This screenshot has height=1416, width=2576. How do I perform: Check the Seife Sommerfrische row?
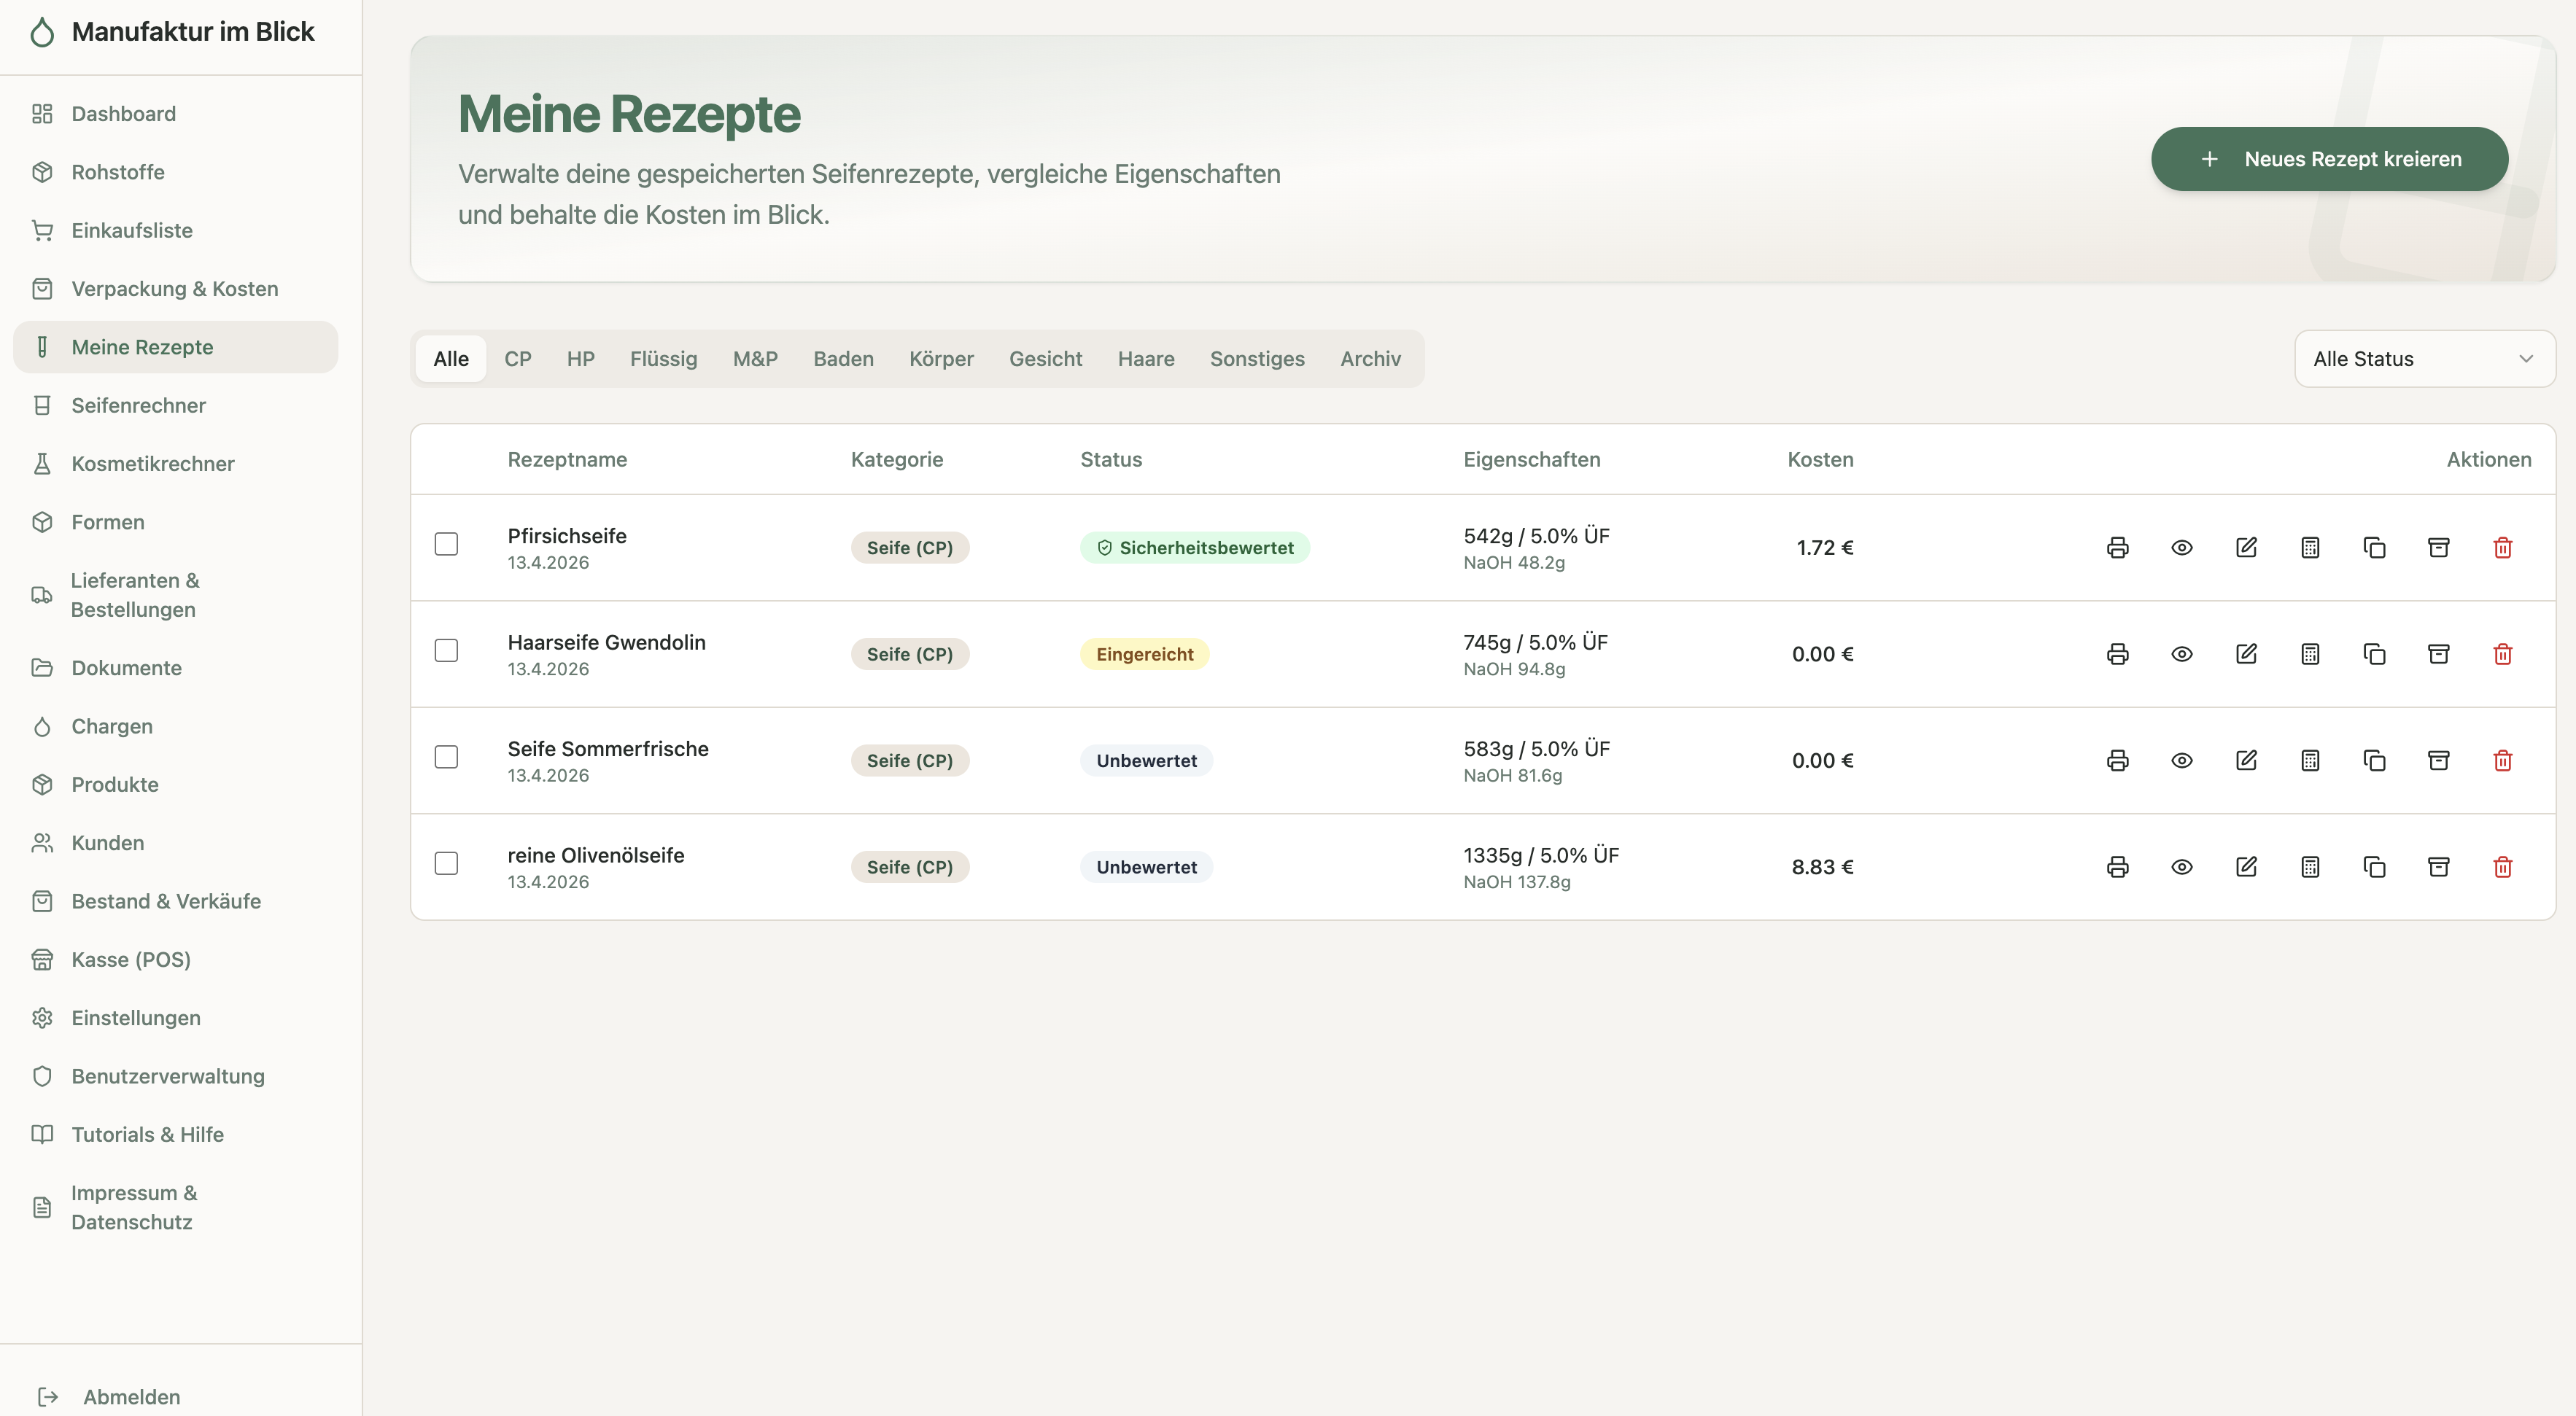(446, 757)
